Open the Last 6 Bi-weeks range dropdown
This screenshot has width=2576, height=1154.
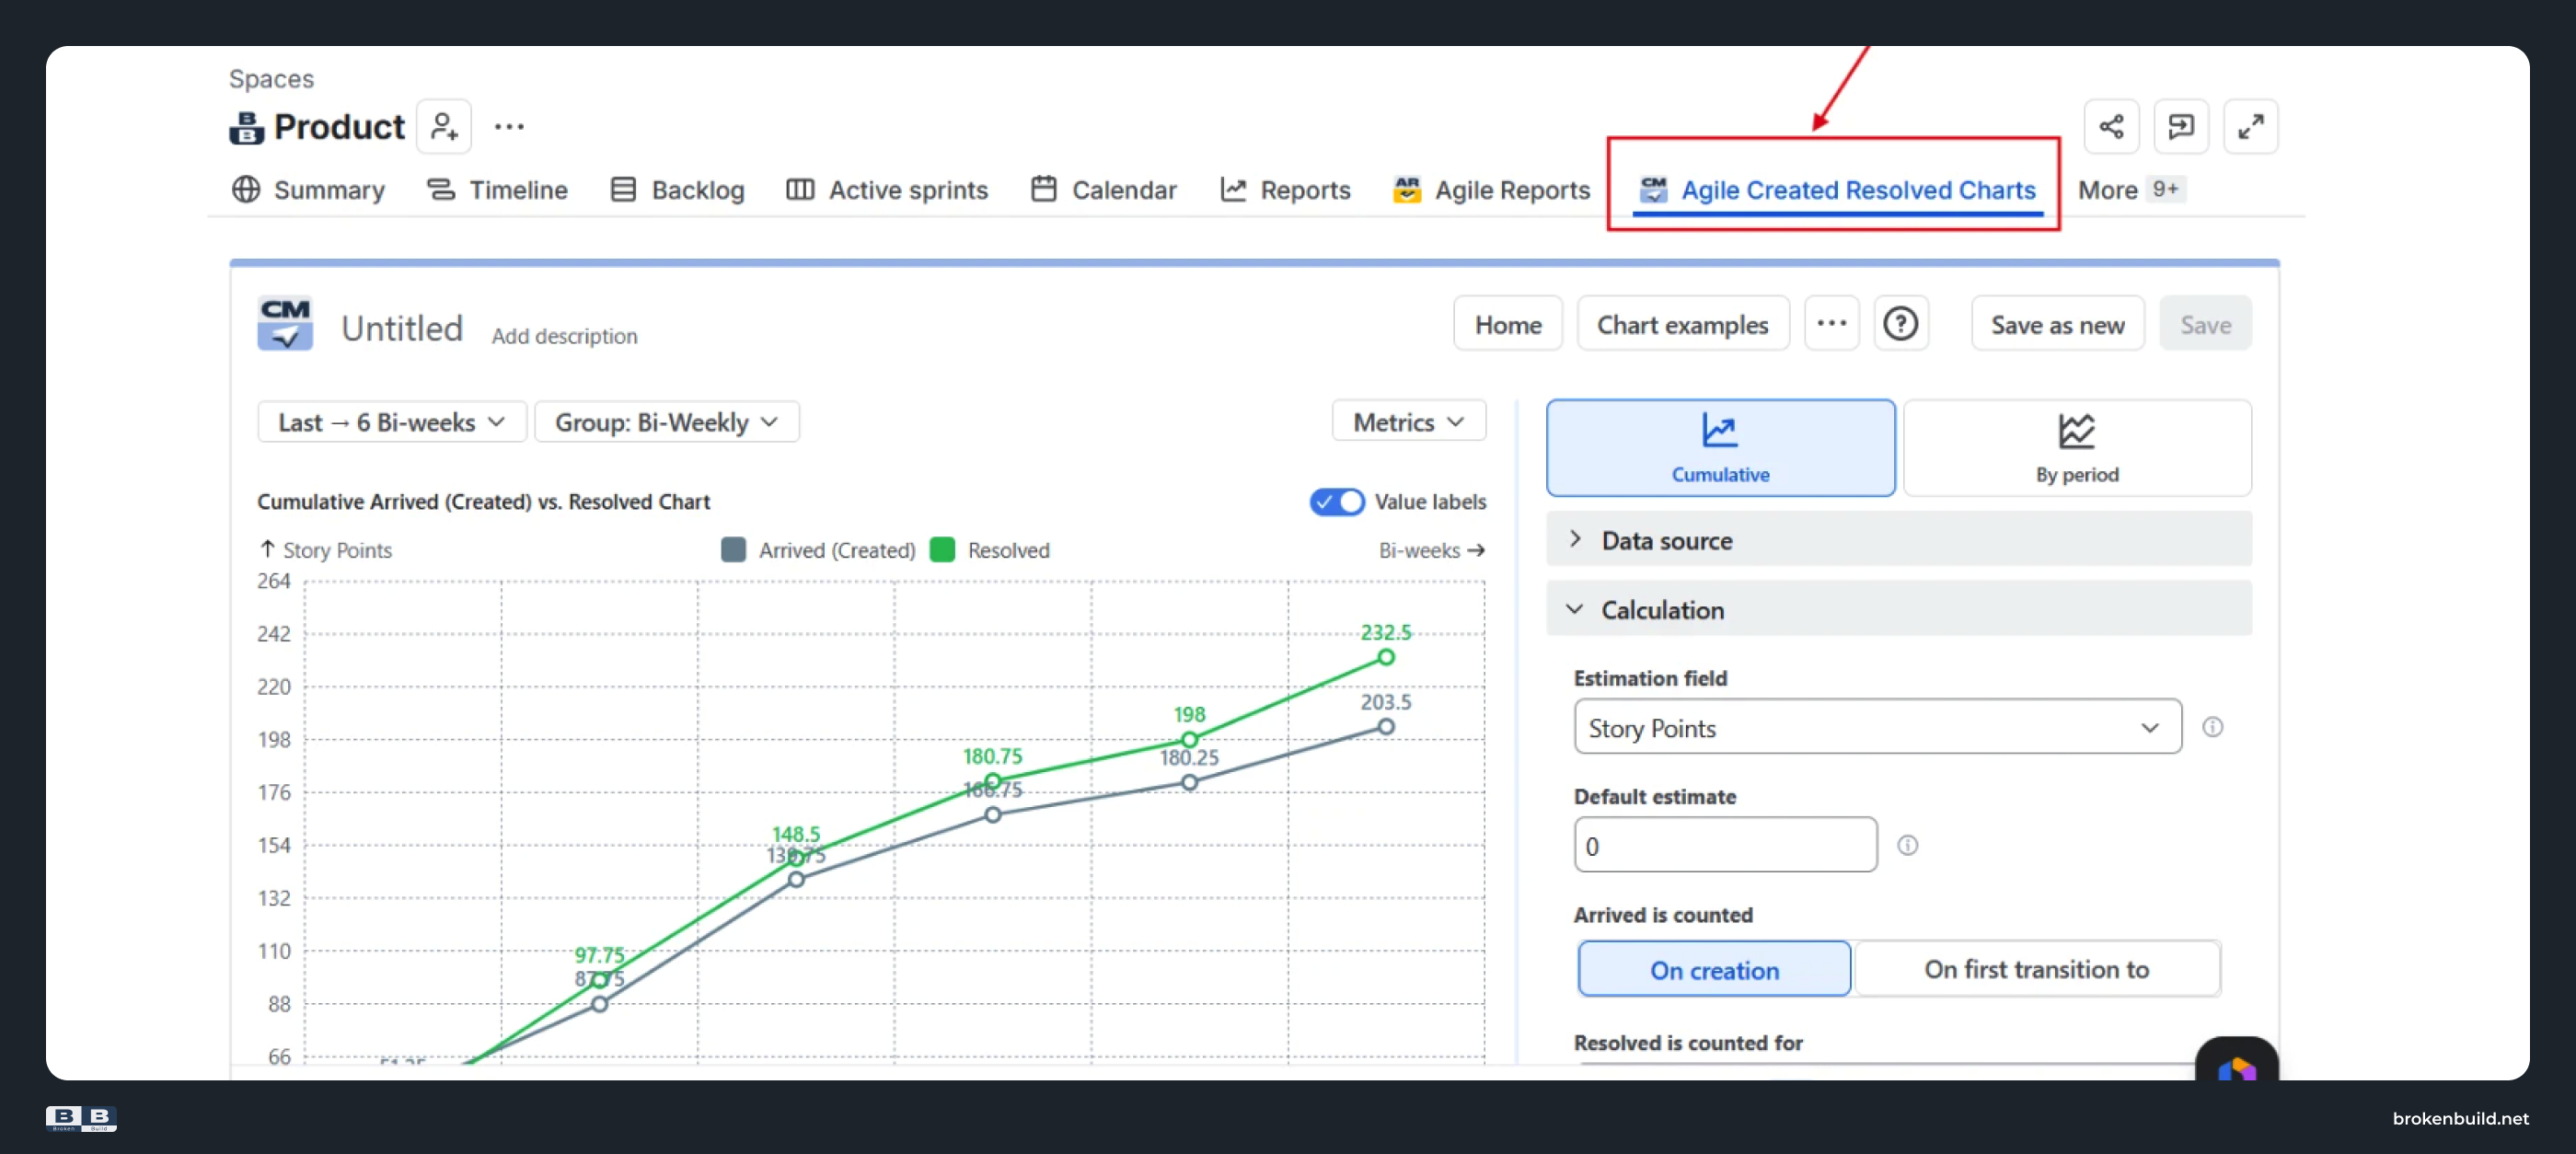[x=392, y=422]
